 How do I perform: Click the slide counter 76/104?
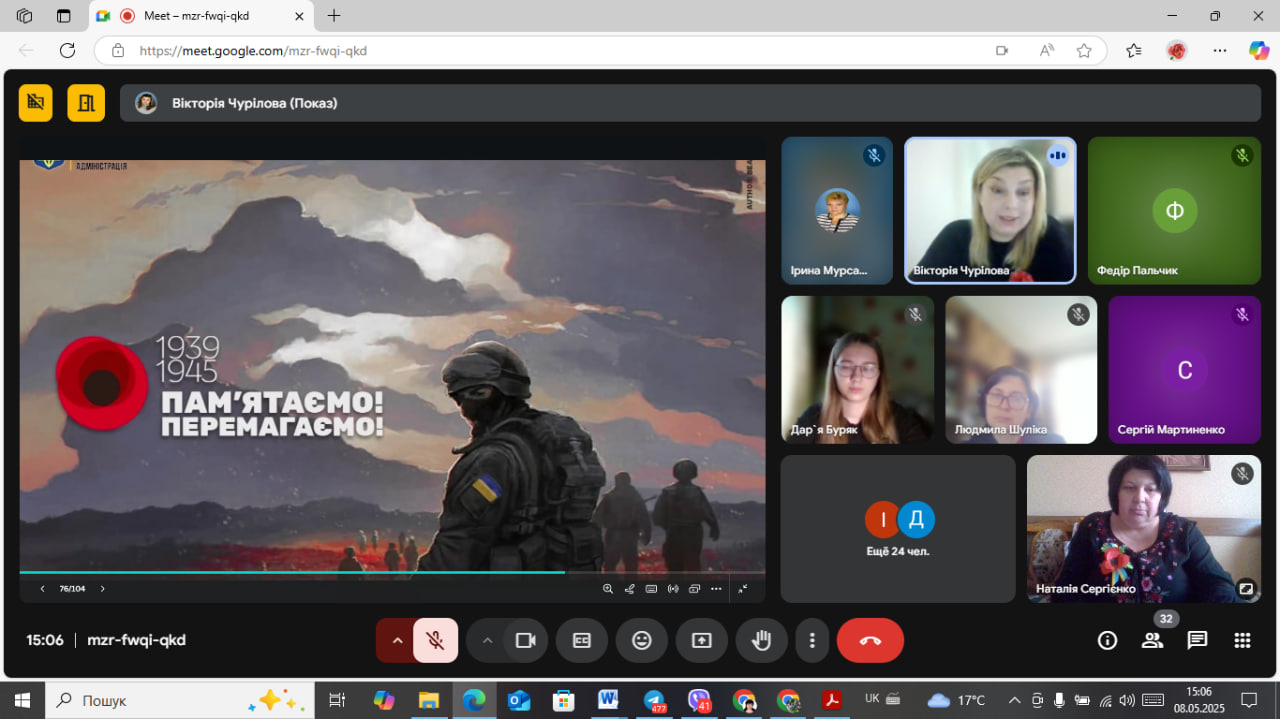(72, 589)
